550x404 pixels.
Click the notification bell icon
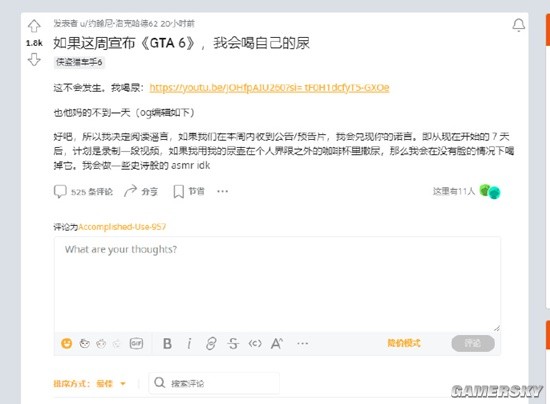click(x=518, y=25)
